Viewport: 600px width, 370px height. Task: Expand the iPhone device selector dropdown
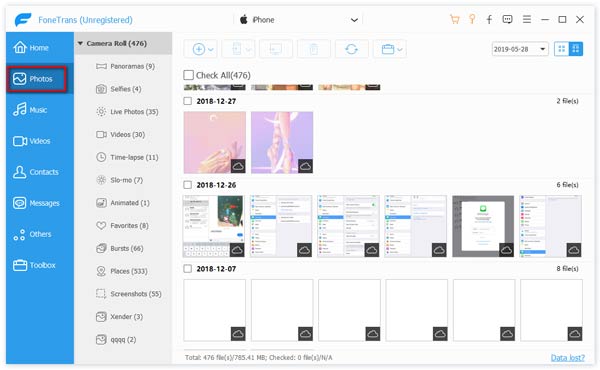pyautogui.click(x=354, y=20)
